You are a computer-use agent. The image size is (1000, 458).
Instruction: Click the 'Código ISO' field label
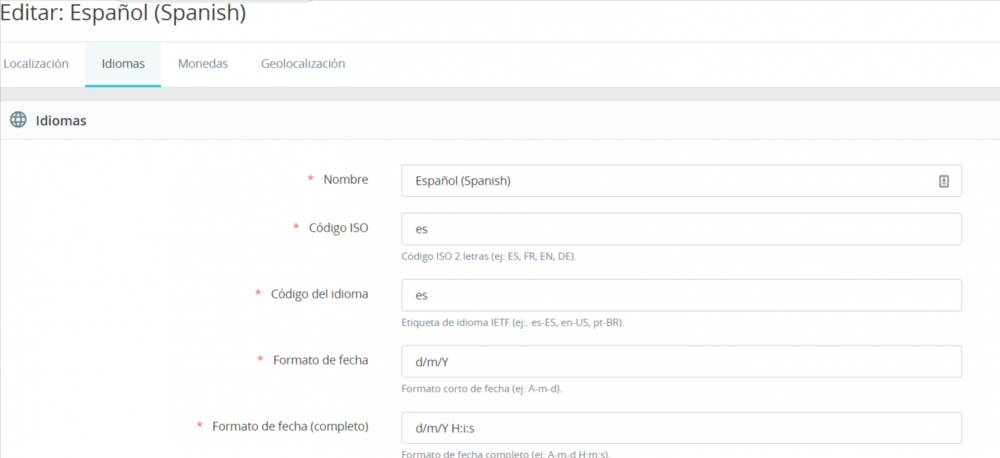click(339, 228)
